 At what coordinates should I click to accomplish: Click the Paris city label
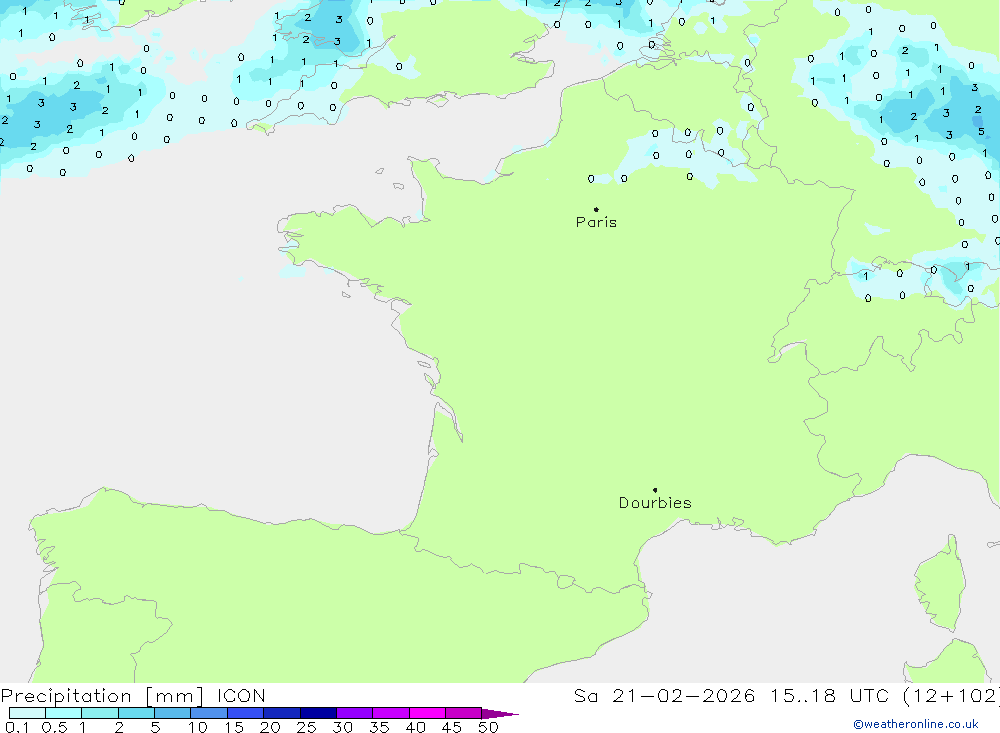tap(596, 222)
